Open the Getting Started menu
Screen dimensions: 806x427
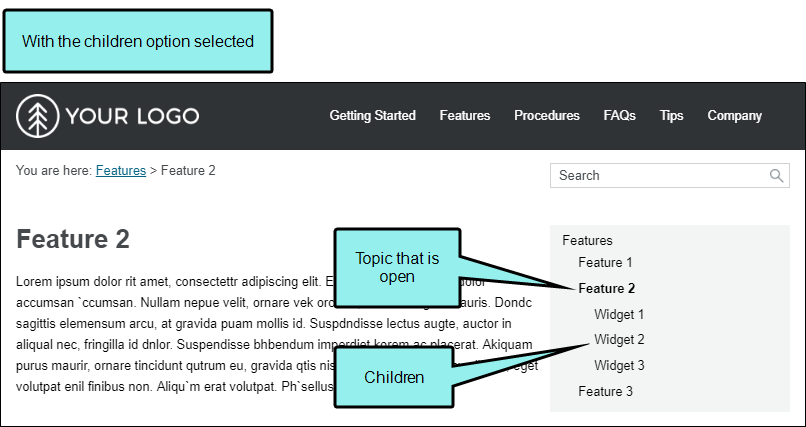tap(373, 116)
